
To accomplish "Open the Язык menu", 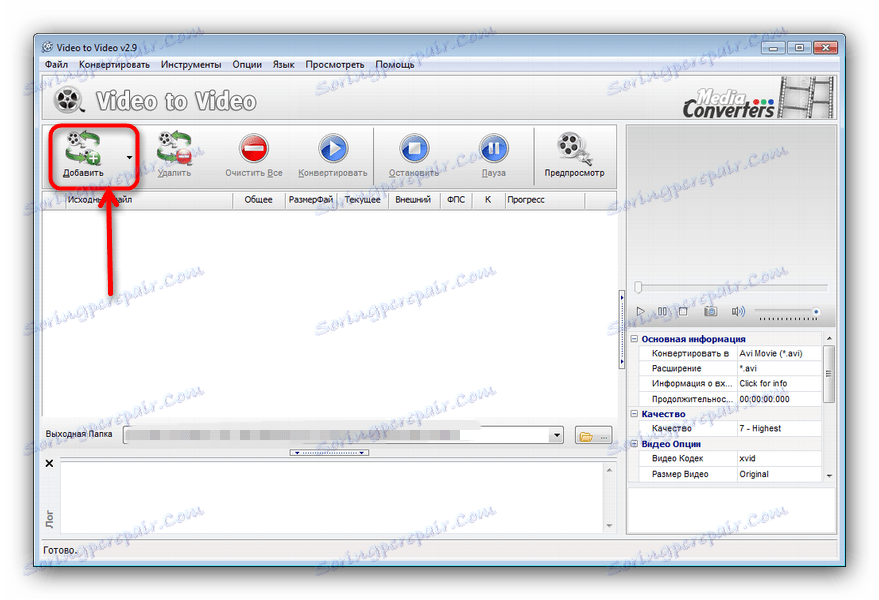I will [x=283, y=64].
